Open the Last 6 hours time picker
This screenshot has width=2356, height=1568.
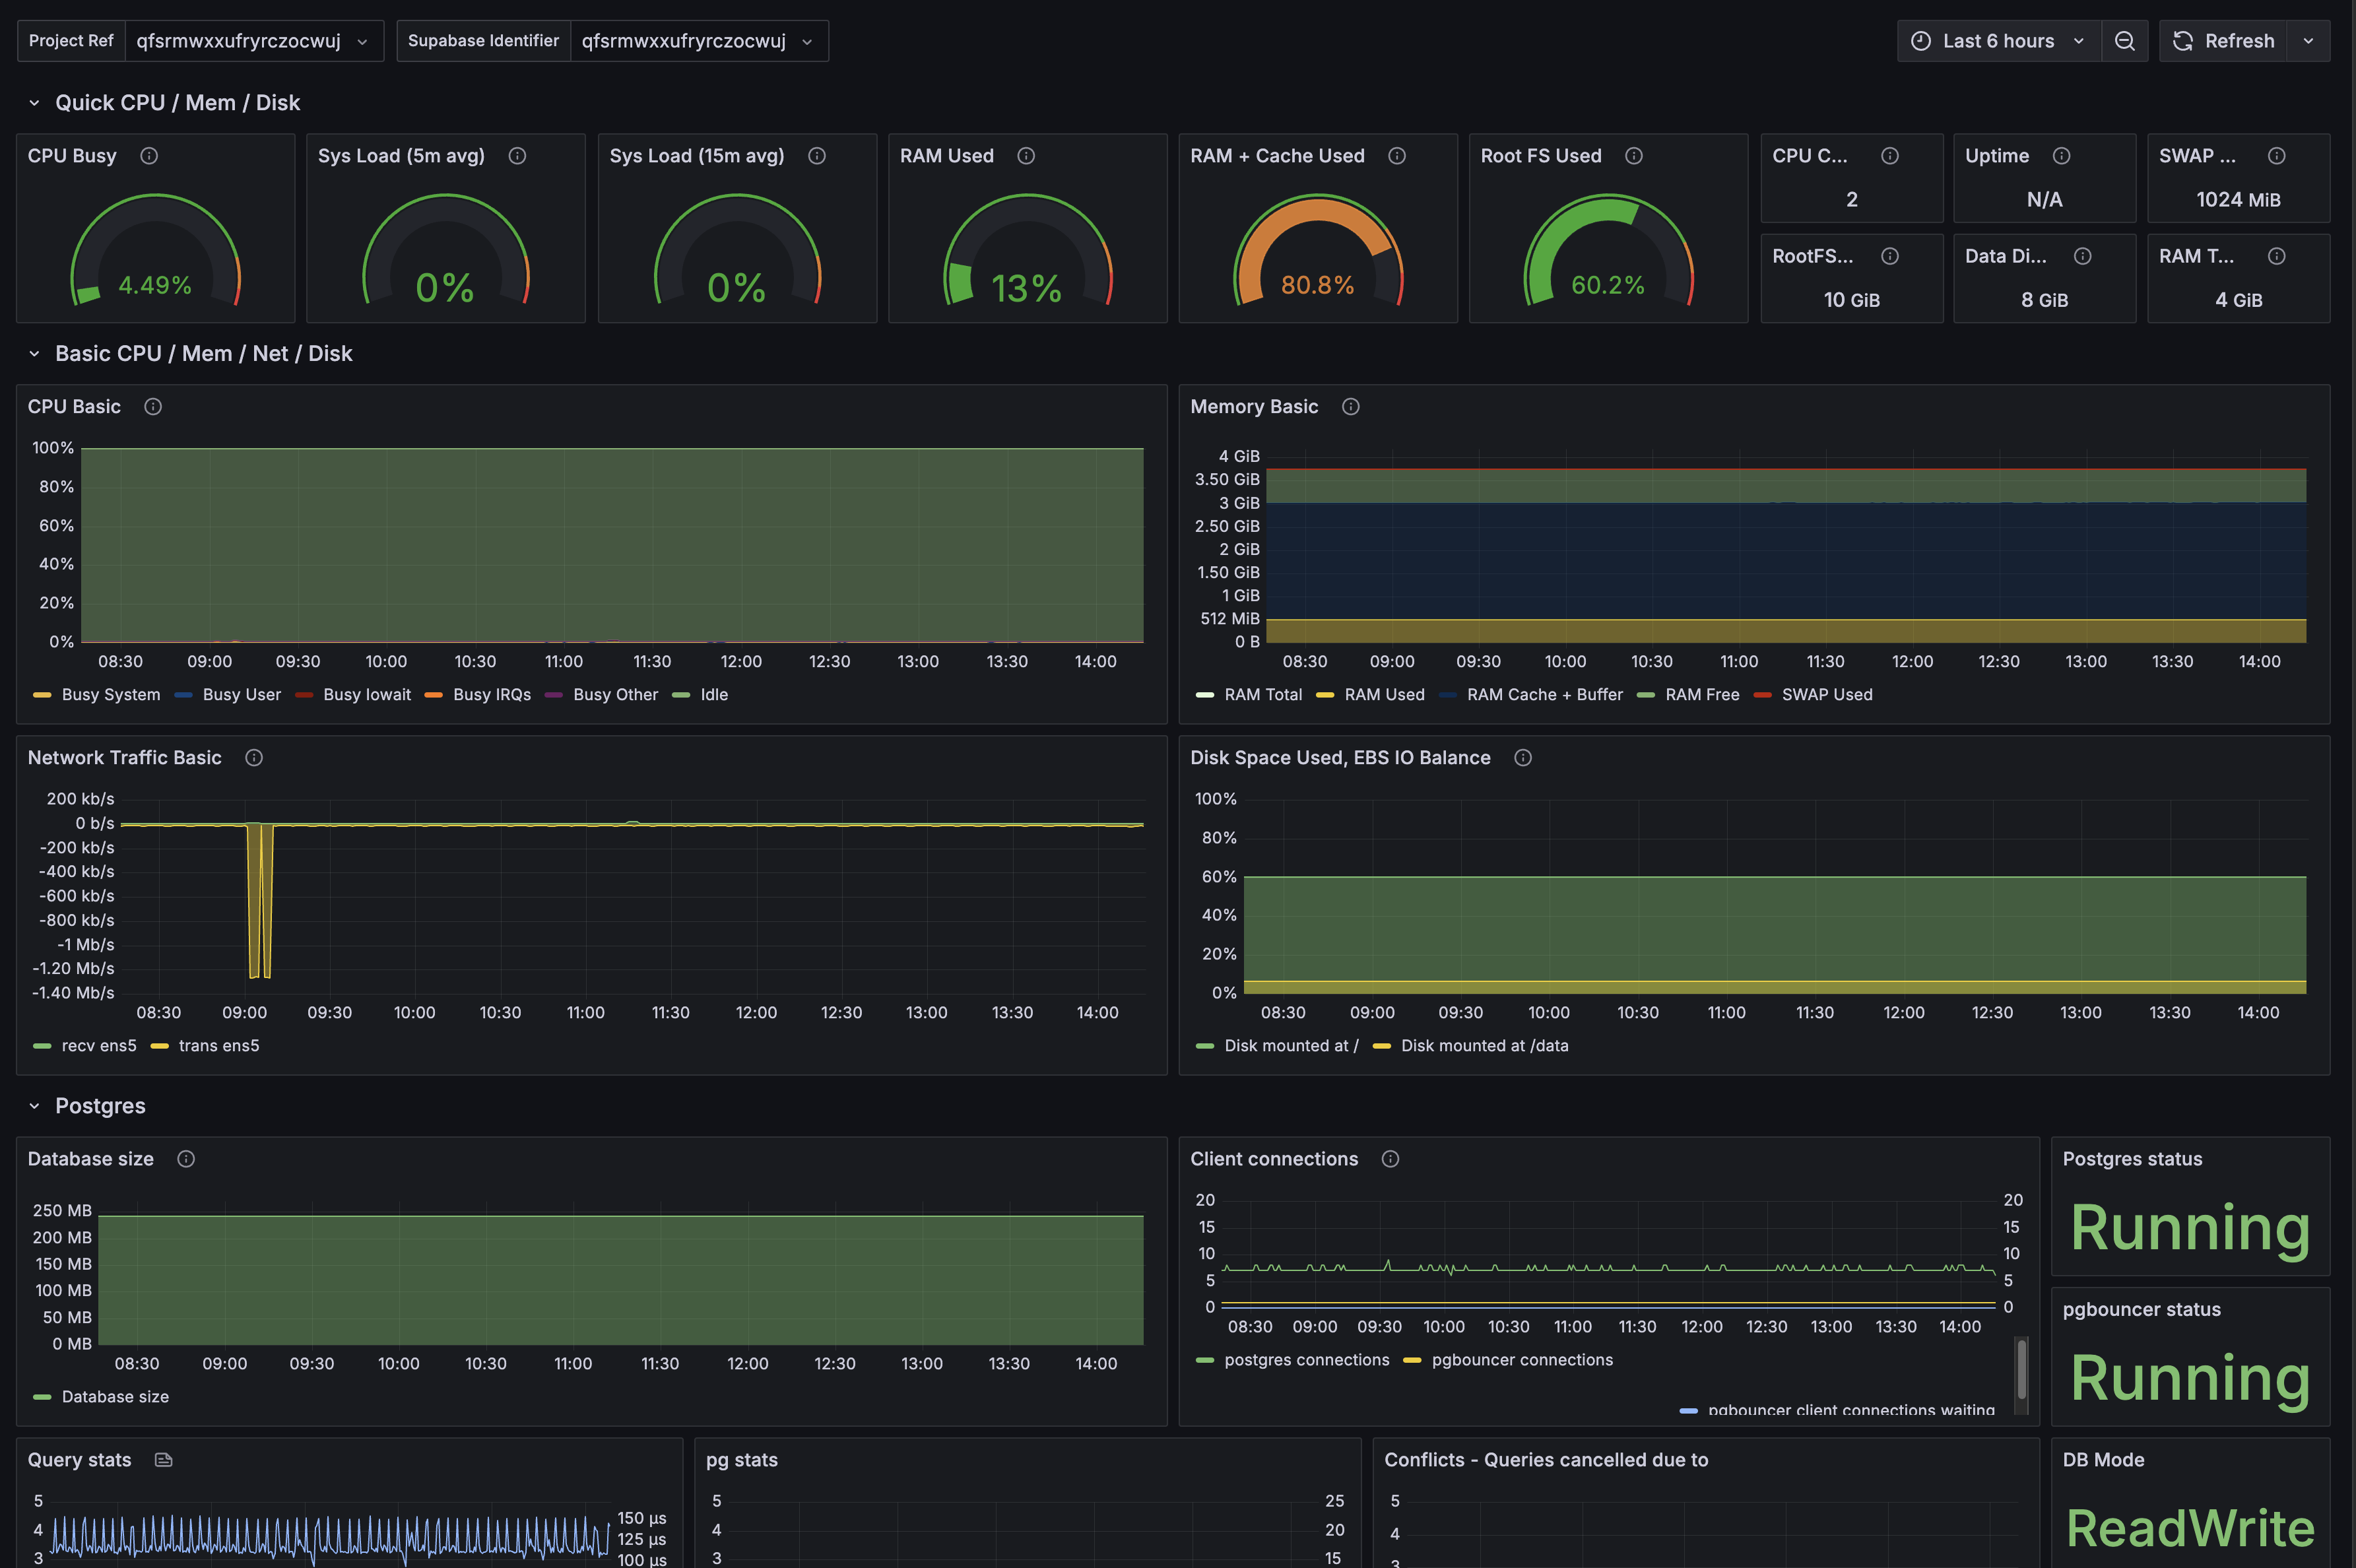pos(1998,41)
